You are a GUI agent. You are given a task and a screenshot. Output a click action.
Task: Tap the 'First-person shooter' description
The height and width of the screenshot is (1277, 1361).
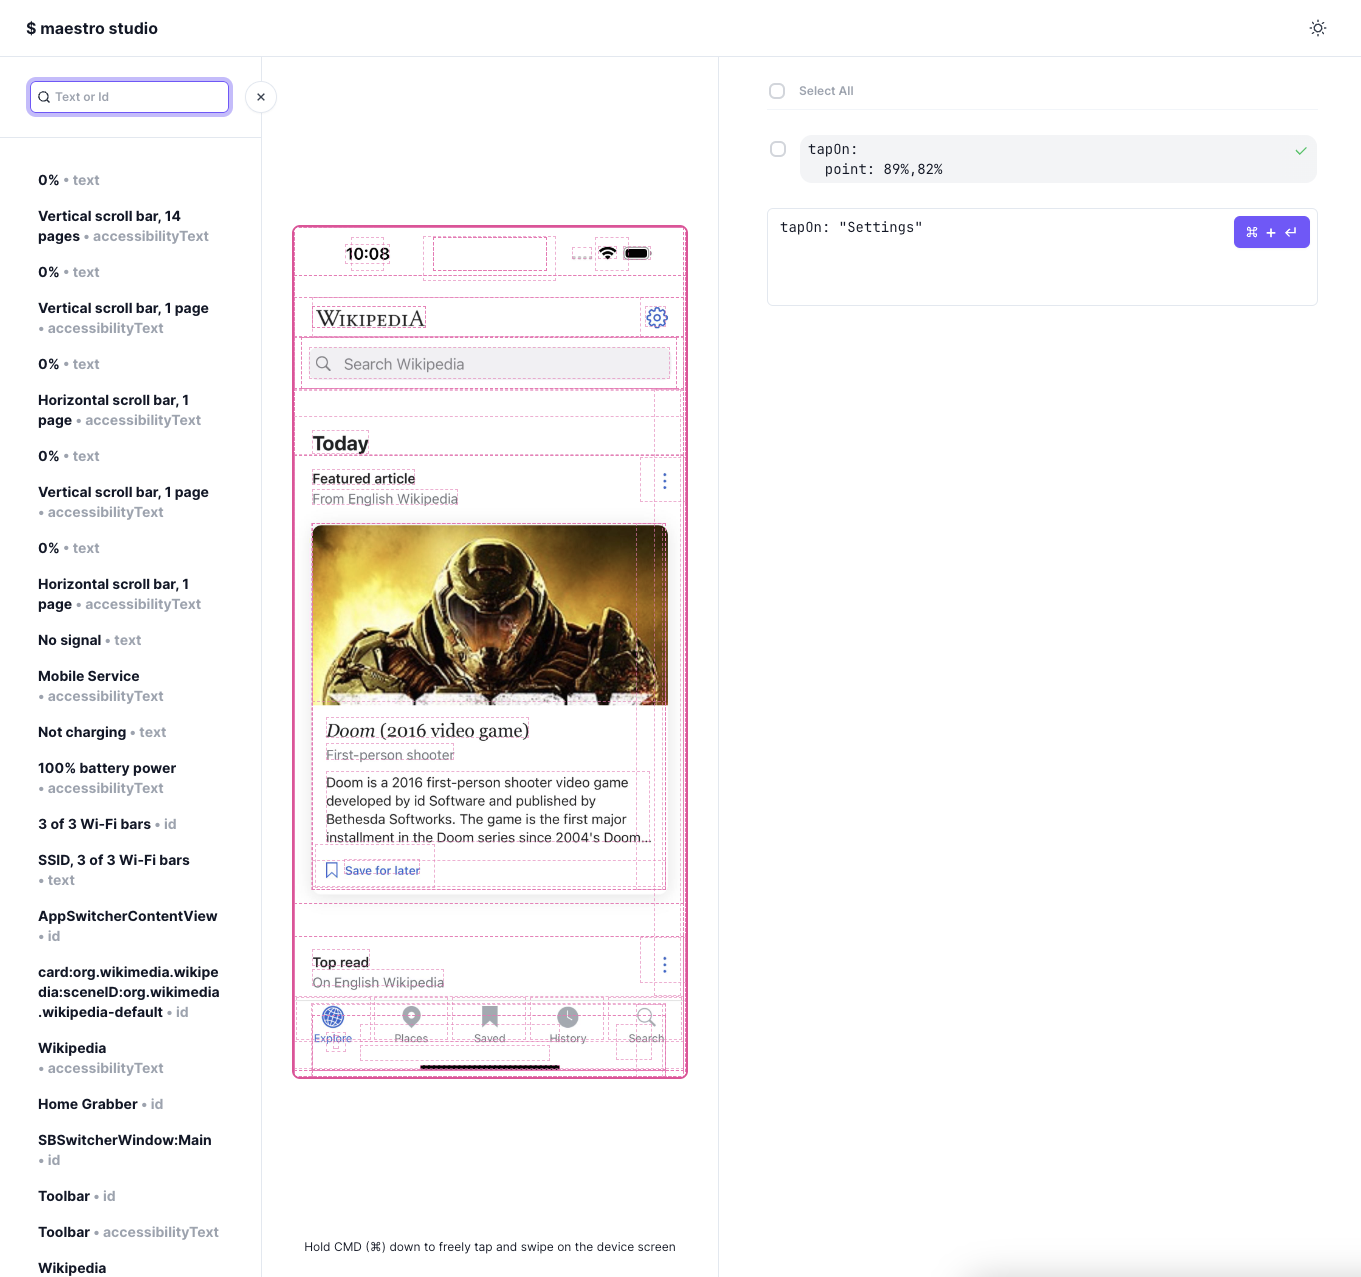click(390, 755)
